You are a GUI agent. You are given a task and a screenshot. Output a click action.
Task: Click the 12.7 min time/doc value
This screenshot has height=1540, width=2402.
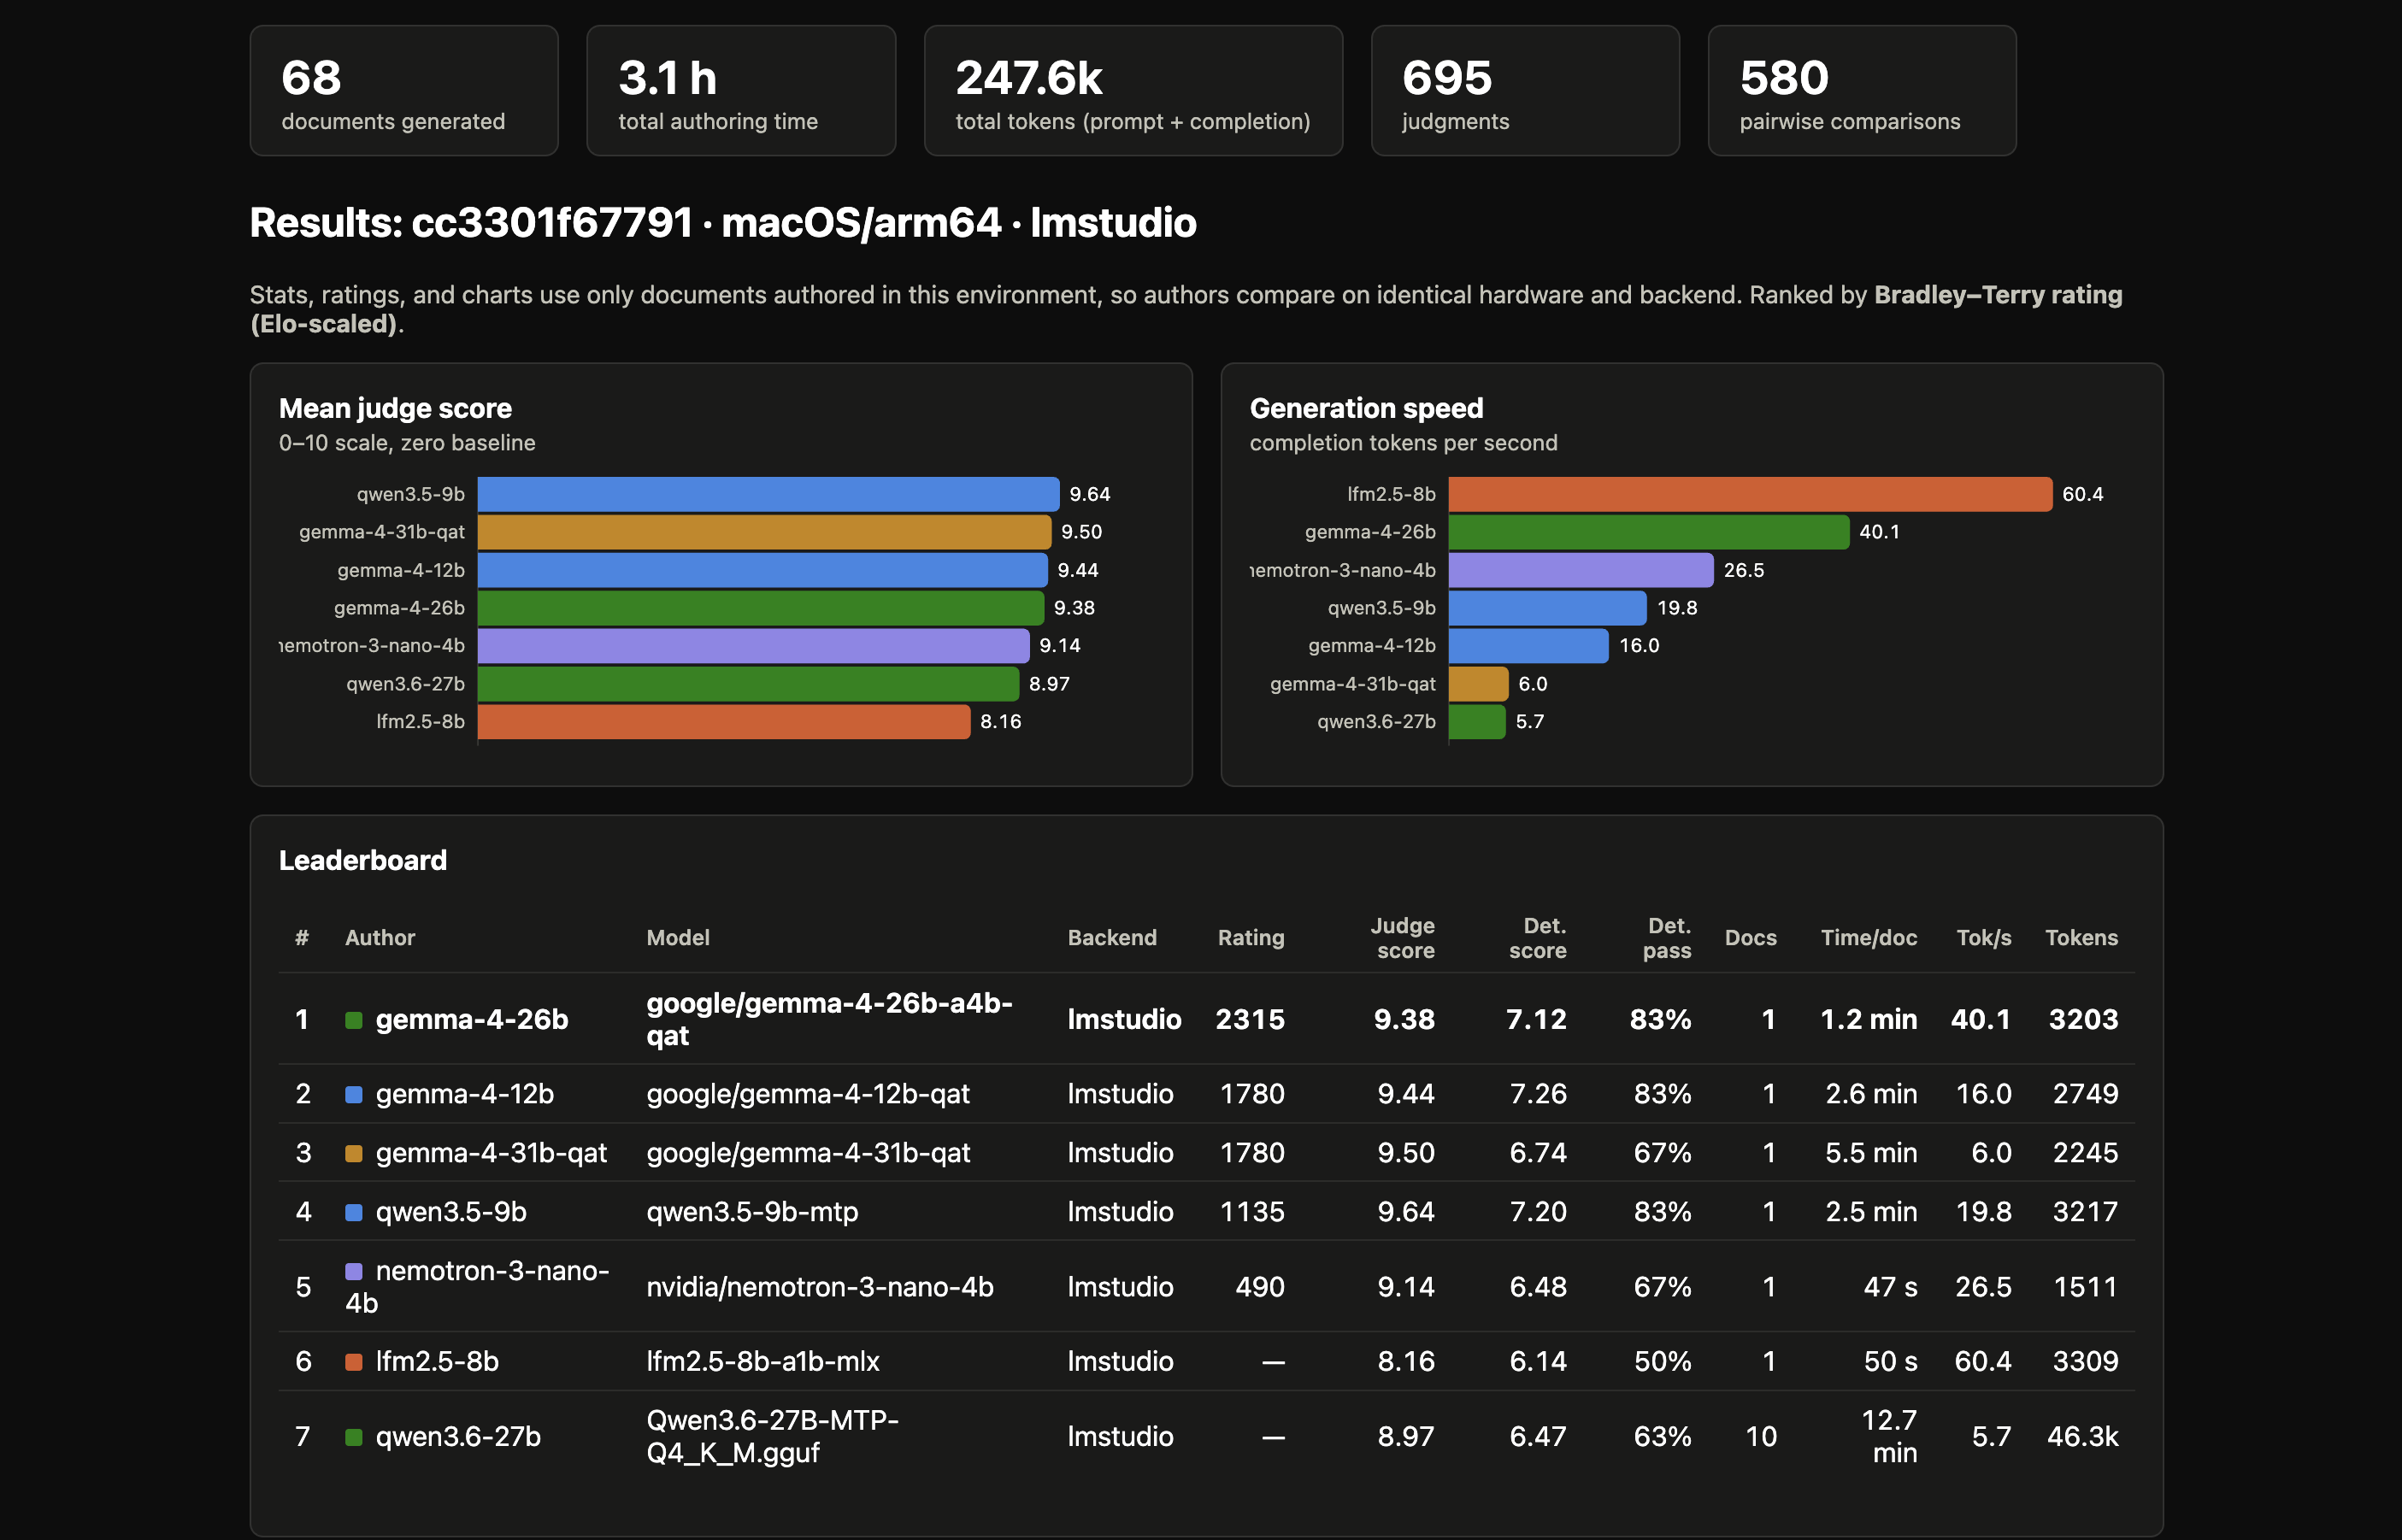click(x=1889, y=1437)
